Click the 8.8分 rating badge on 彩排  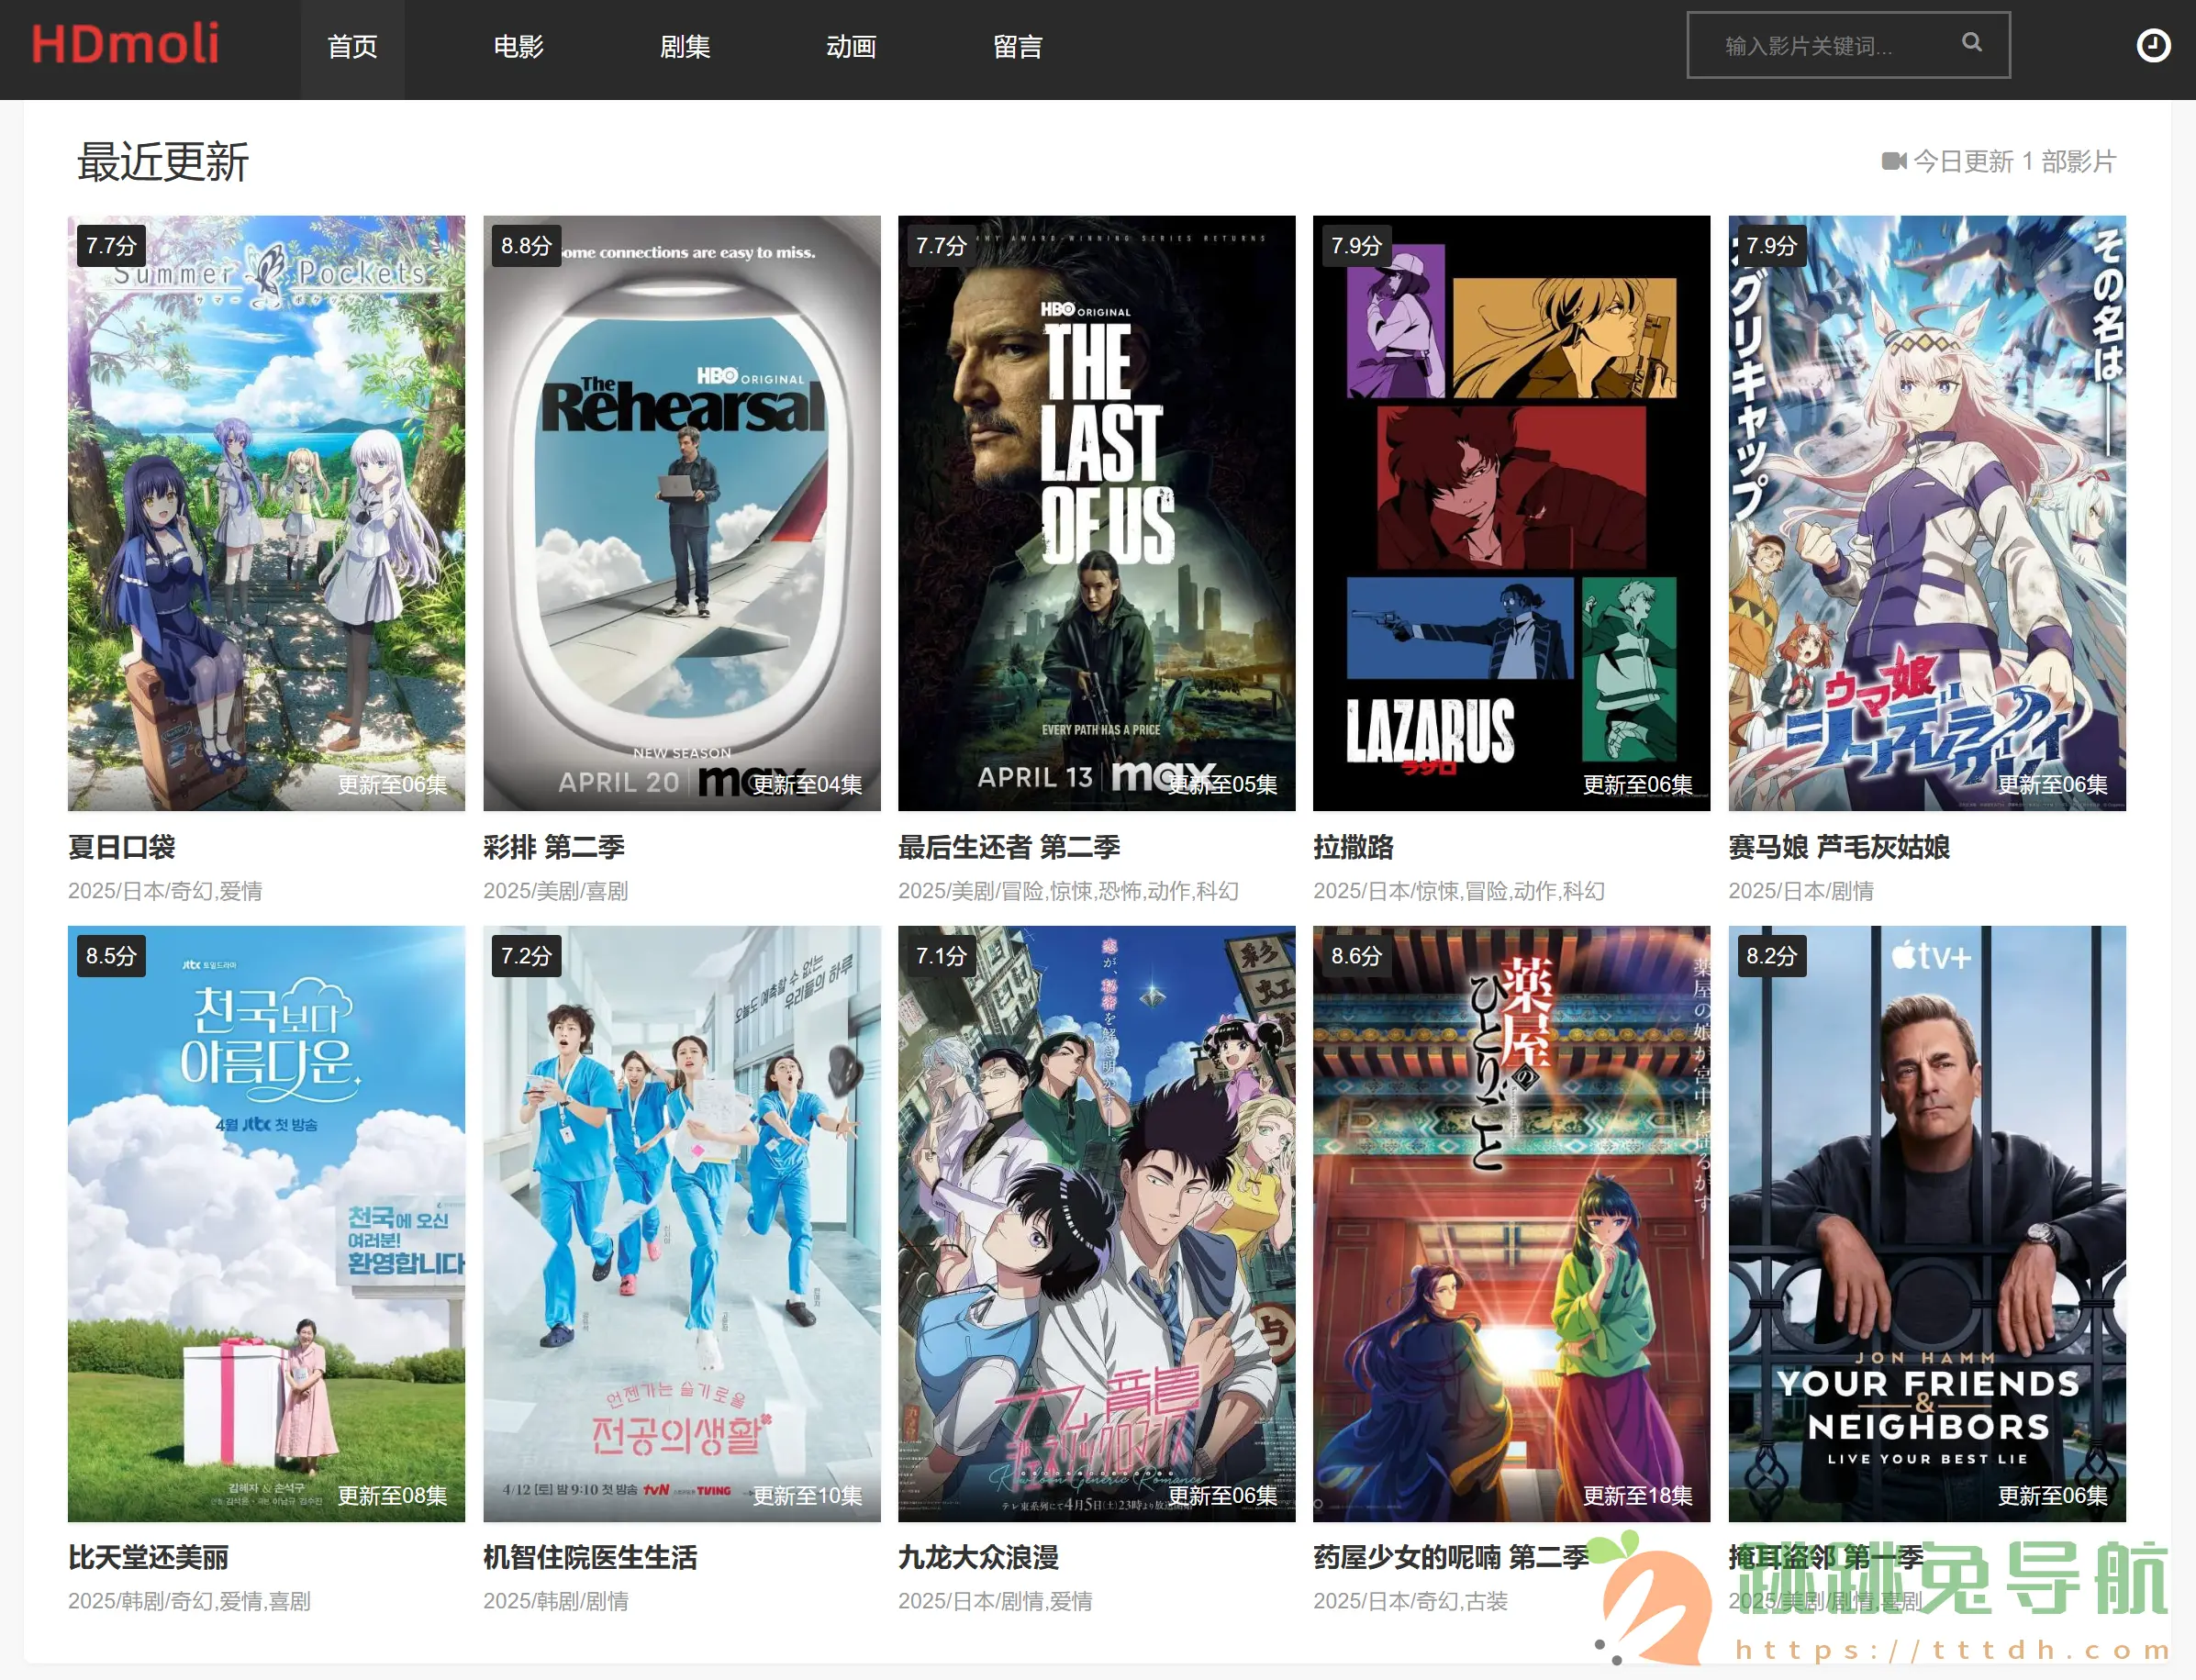[x=526, y=246]
